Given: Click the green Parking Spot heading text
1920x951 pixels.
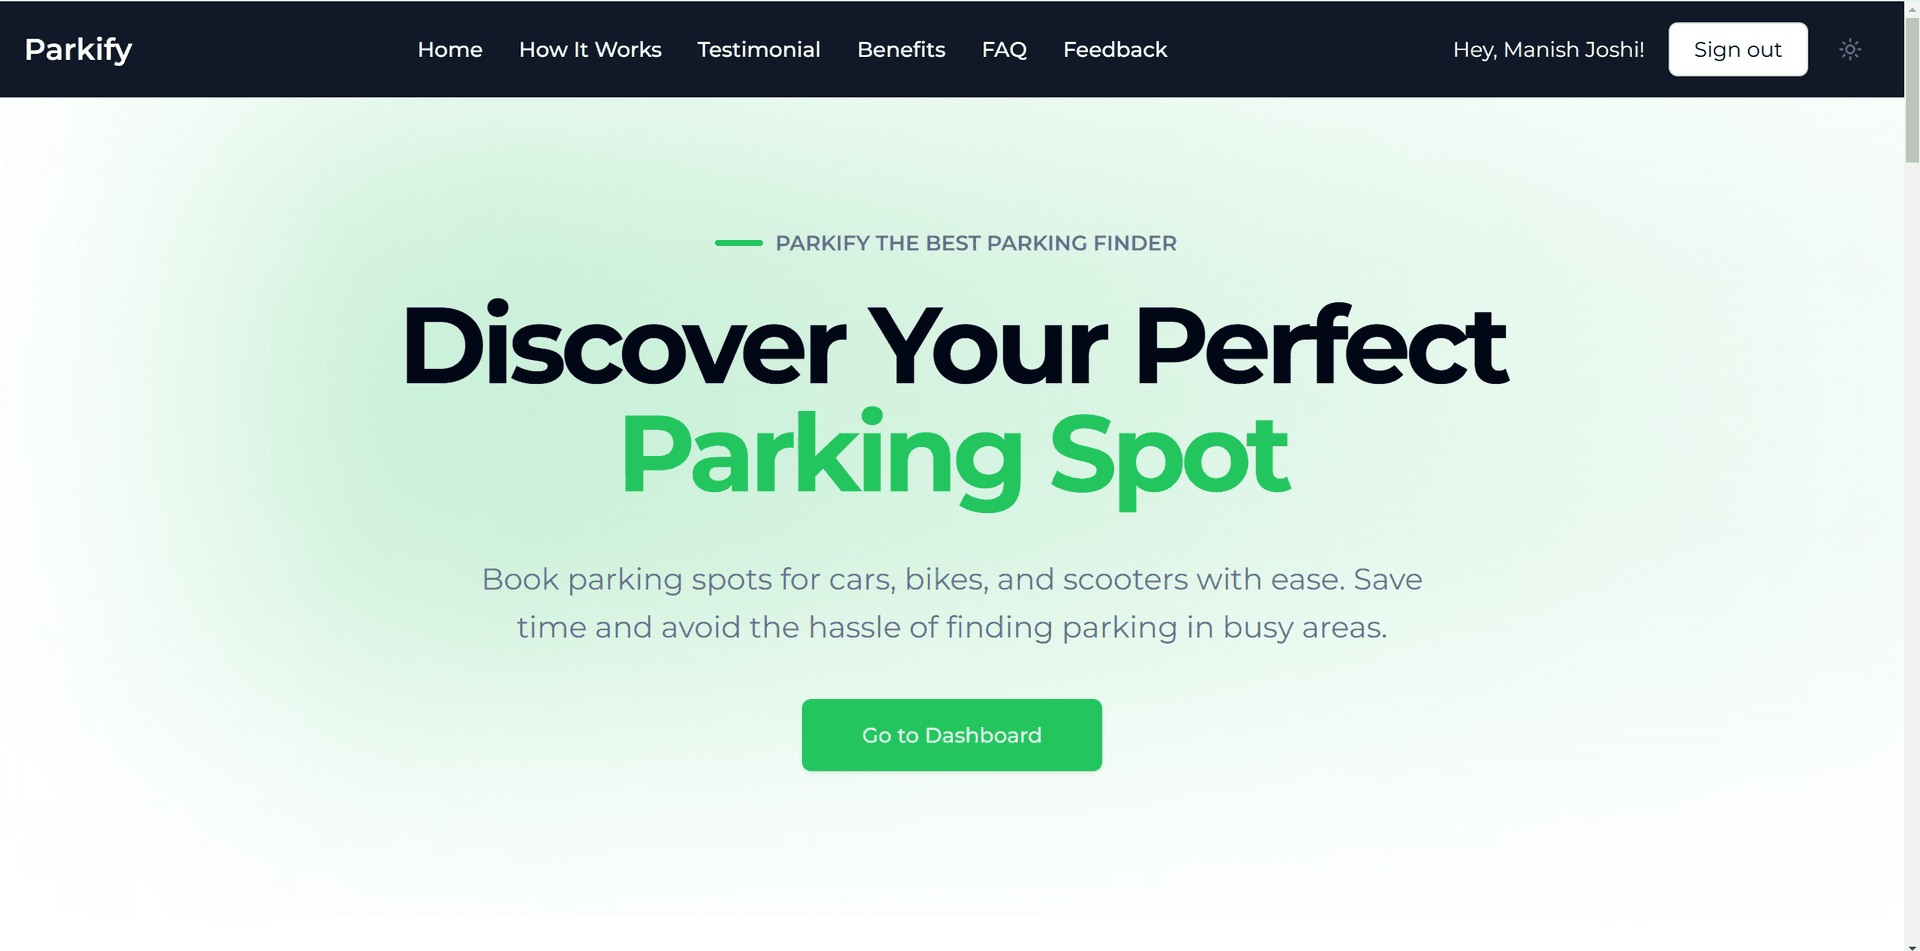Looking at the screenshot, I should (x=954, y=456).
